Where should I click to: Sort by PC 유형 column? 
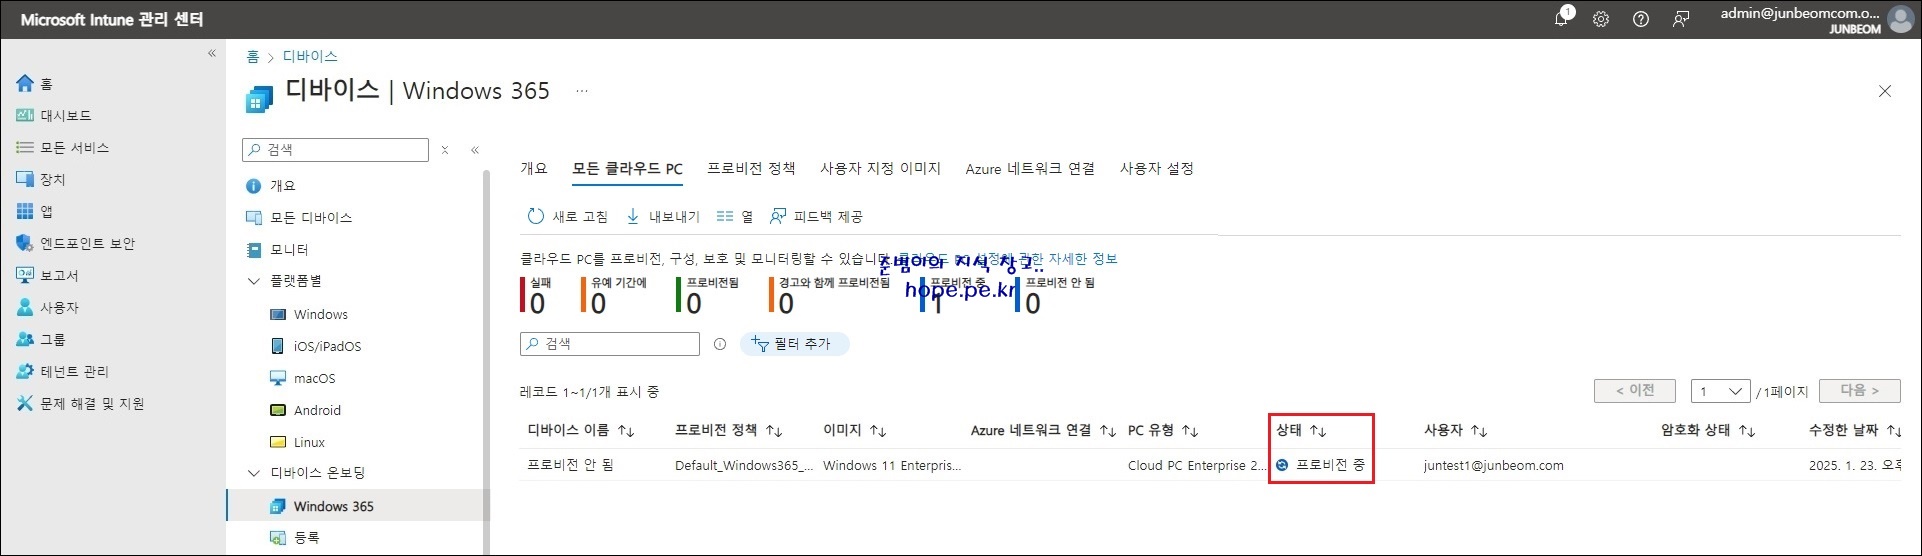(1163, 431)
